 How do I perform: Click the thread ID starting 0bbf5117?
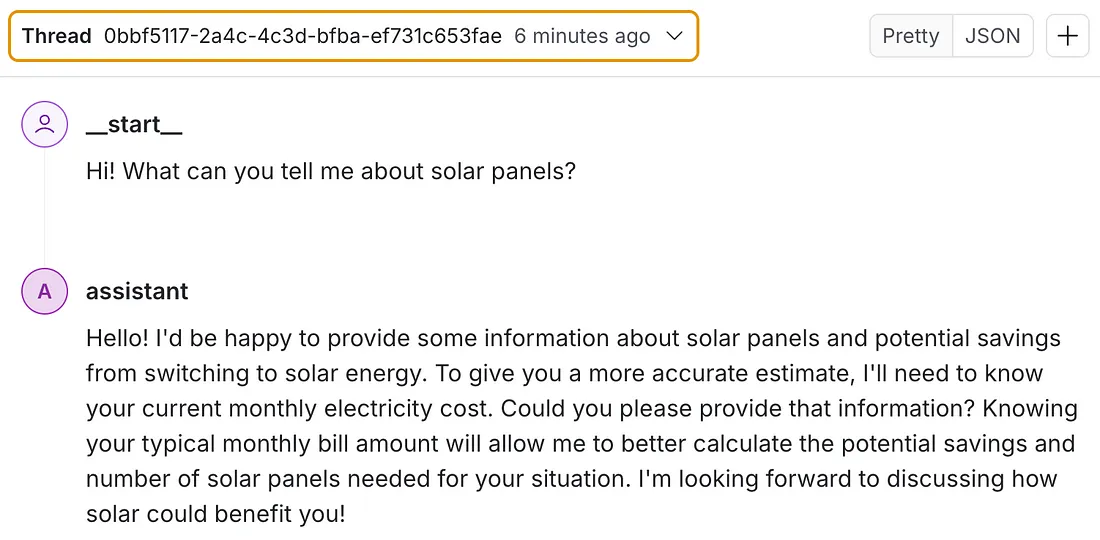click(x=302, y=36)
